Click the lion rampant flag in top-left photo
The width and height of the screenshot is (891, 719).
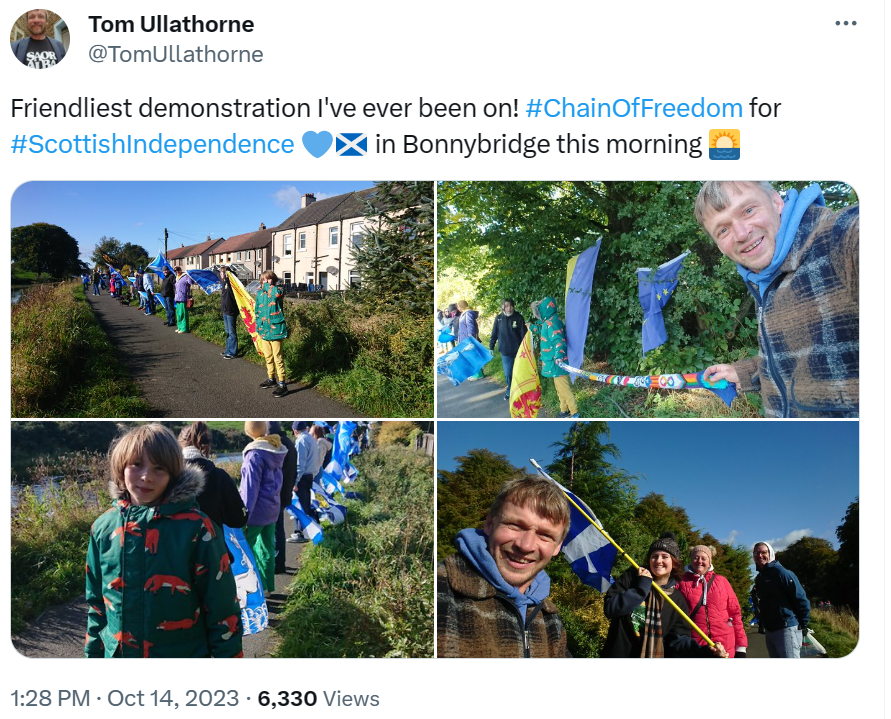pos(245,311)
